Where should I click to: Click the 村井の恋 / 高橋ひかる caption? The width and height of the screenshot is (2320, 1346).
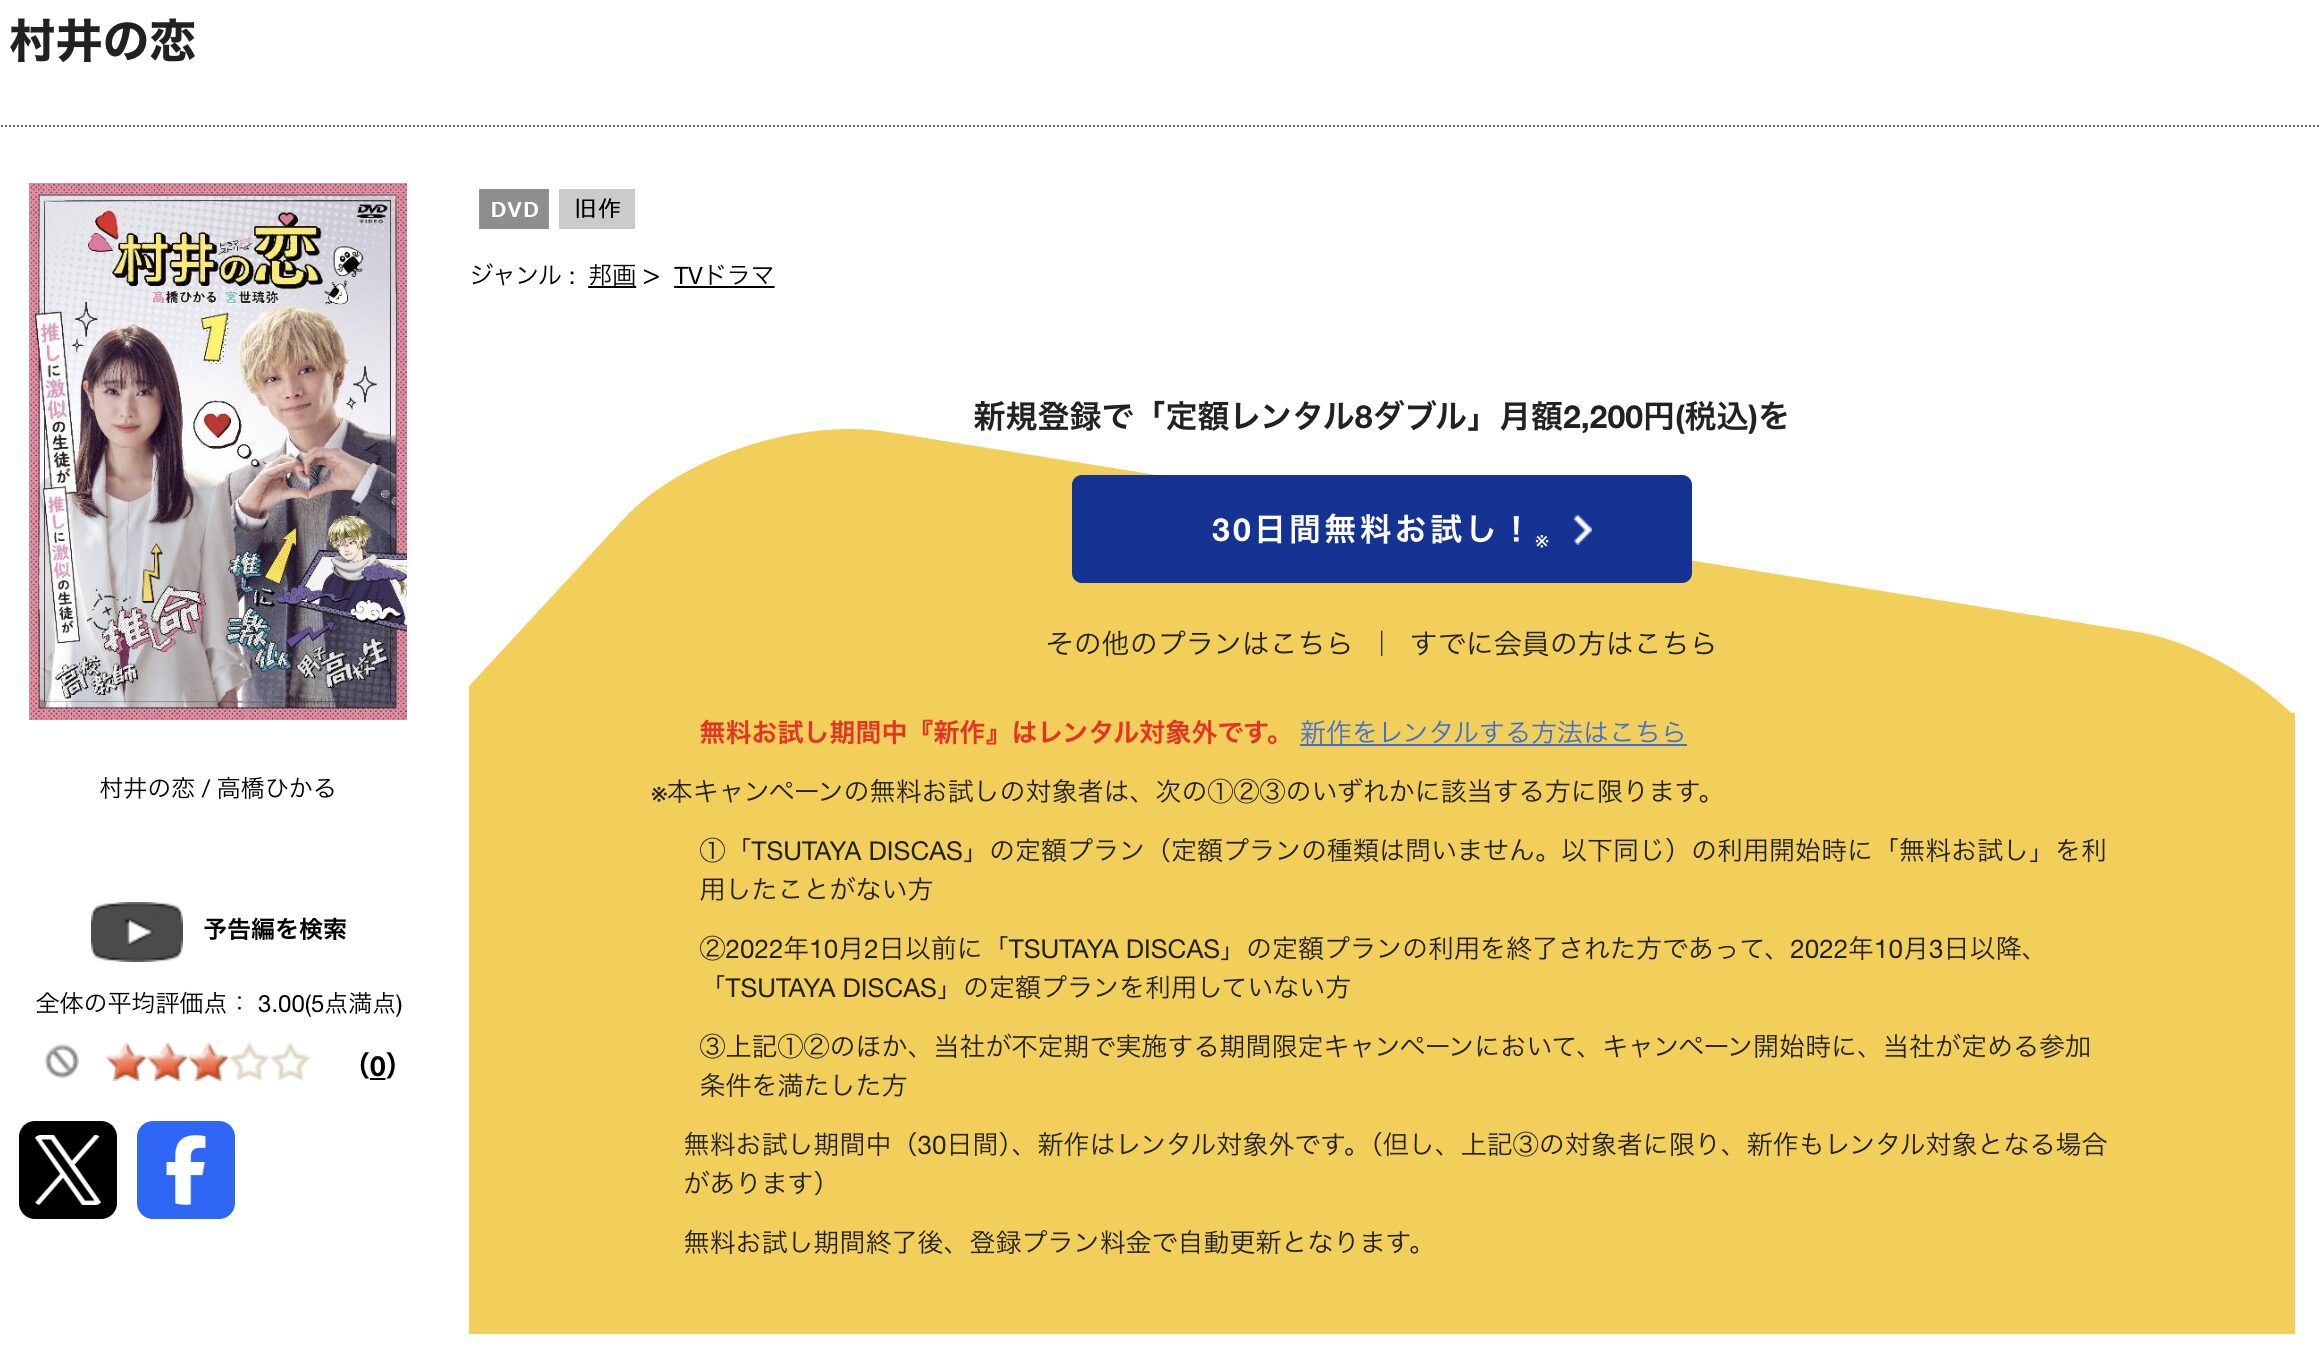tap(218, 788)
